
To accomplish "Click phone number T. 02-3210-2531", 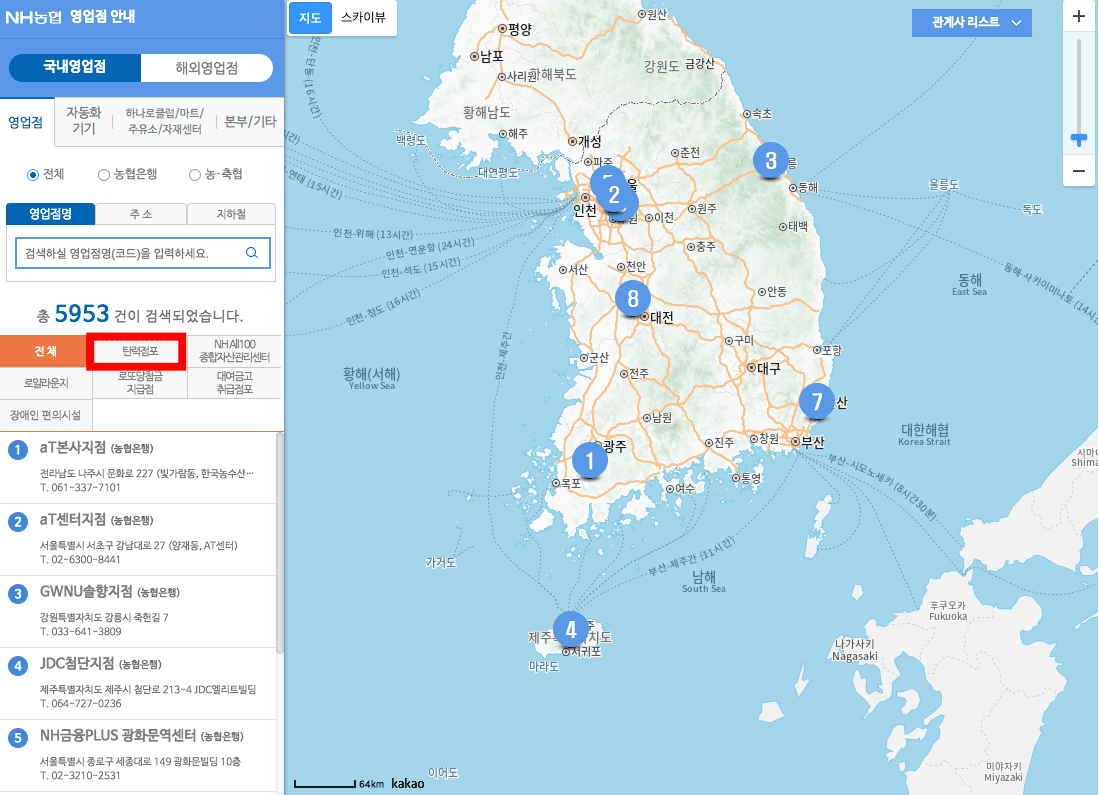I will coord(80,775).
